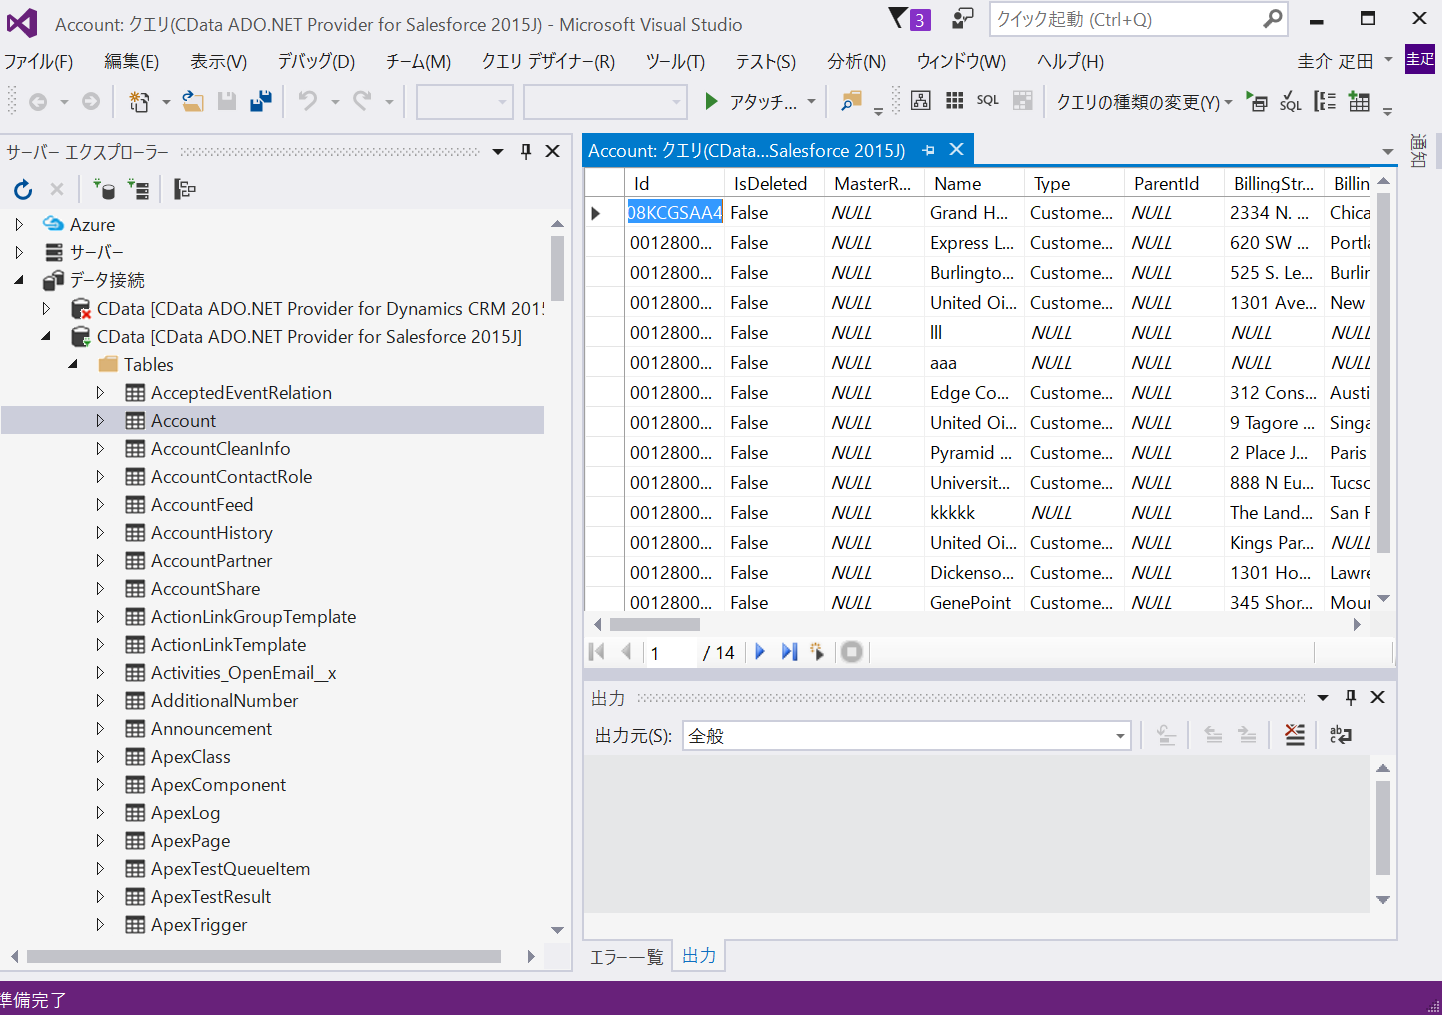Unpin the Server Explorer panel
This screenshot has width=1442, height=1015.
coord(525,151)
